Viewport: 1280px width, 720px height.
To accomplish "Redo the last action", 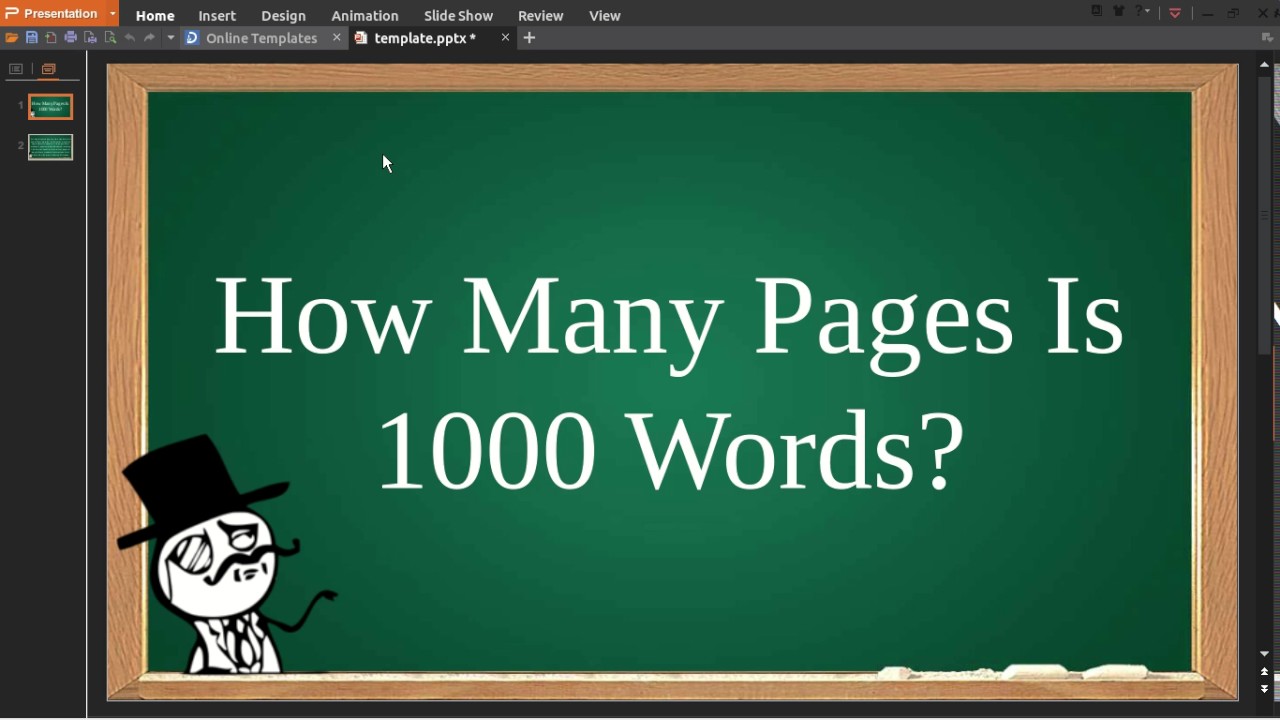I will [150, 37].
